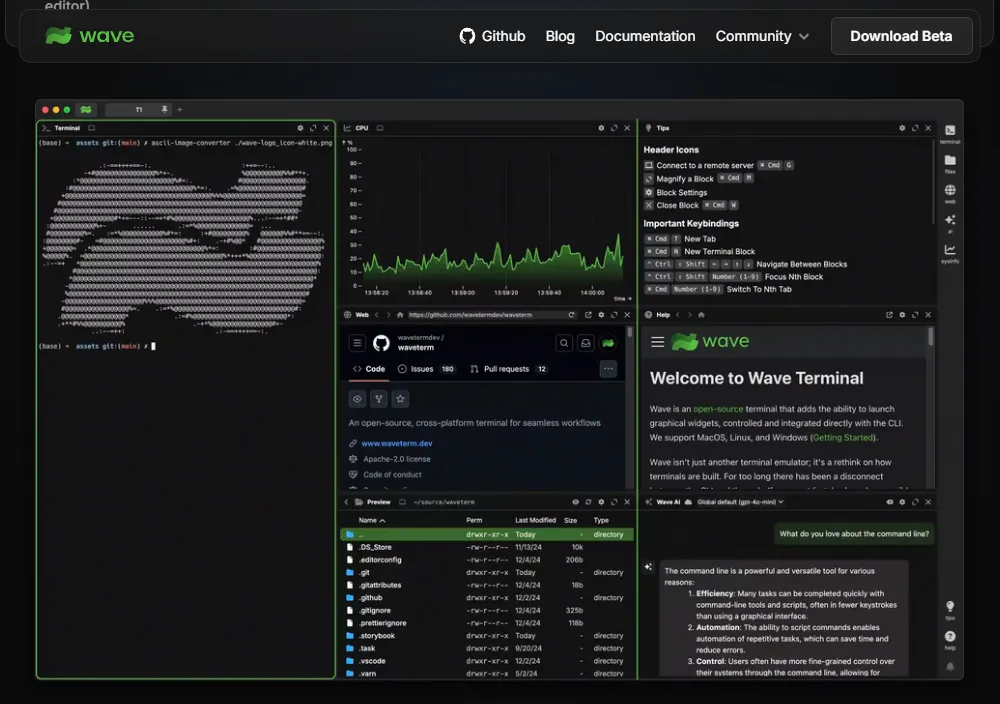Click the Code of conduct link
Screen dimensions: 1000x704
392,475
